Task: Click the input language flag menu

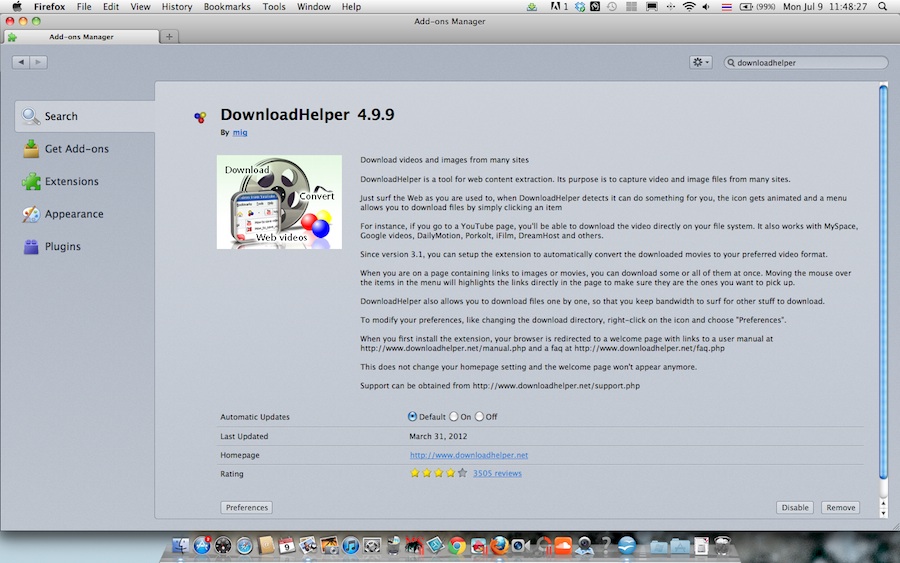Action: [727, 7]
